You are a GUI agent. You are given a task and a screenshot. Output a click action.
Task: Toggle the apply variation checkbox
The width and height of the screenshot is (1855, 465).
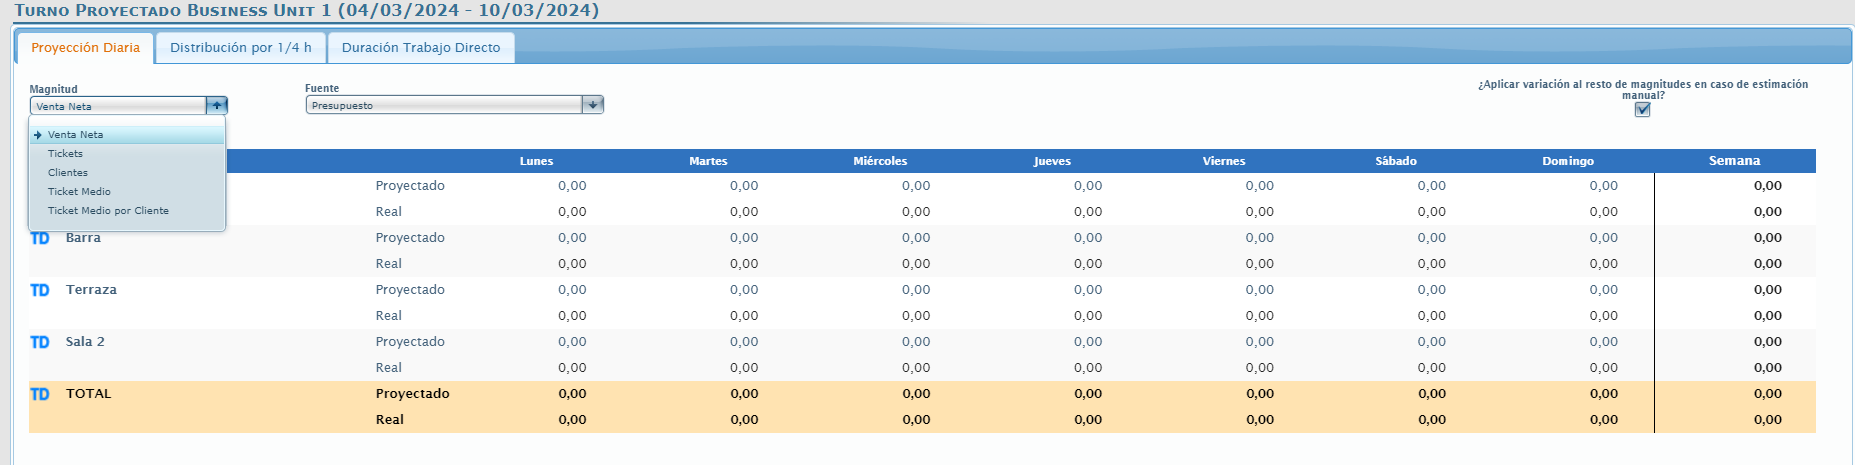(x=1642, y=110)
